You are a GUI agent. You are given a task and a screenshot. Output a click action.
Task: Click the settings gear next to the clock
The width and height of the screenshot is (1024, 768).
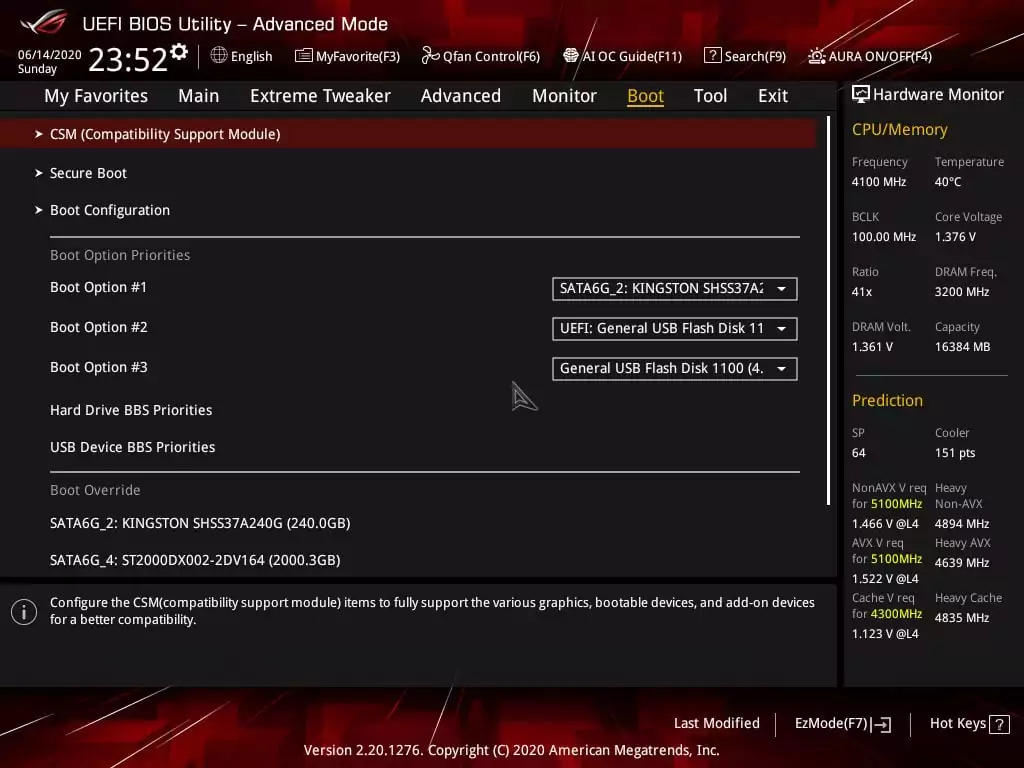179,51
